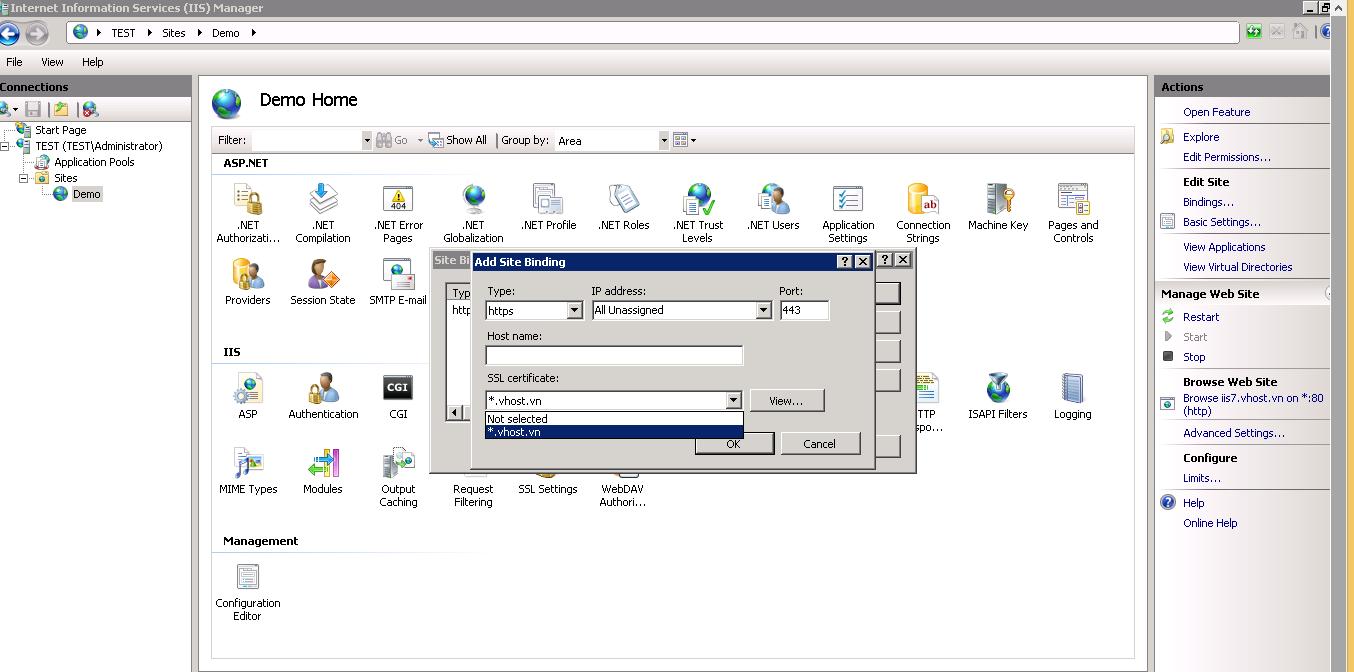Open the Logging feature icon
Image resolution: width=1354 pixels, height=672 pixels.
1072,396
